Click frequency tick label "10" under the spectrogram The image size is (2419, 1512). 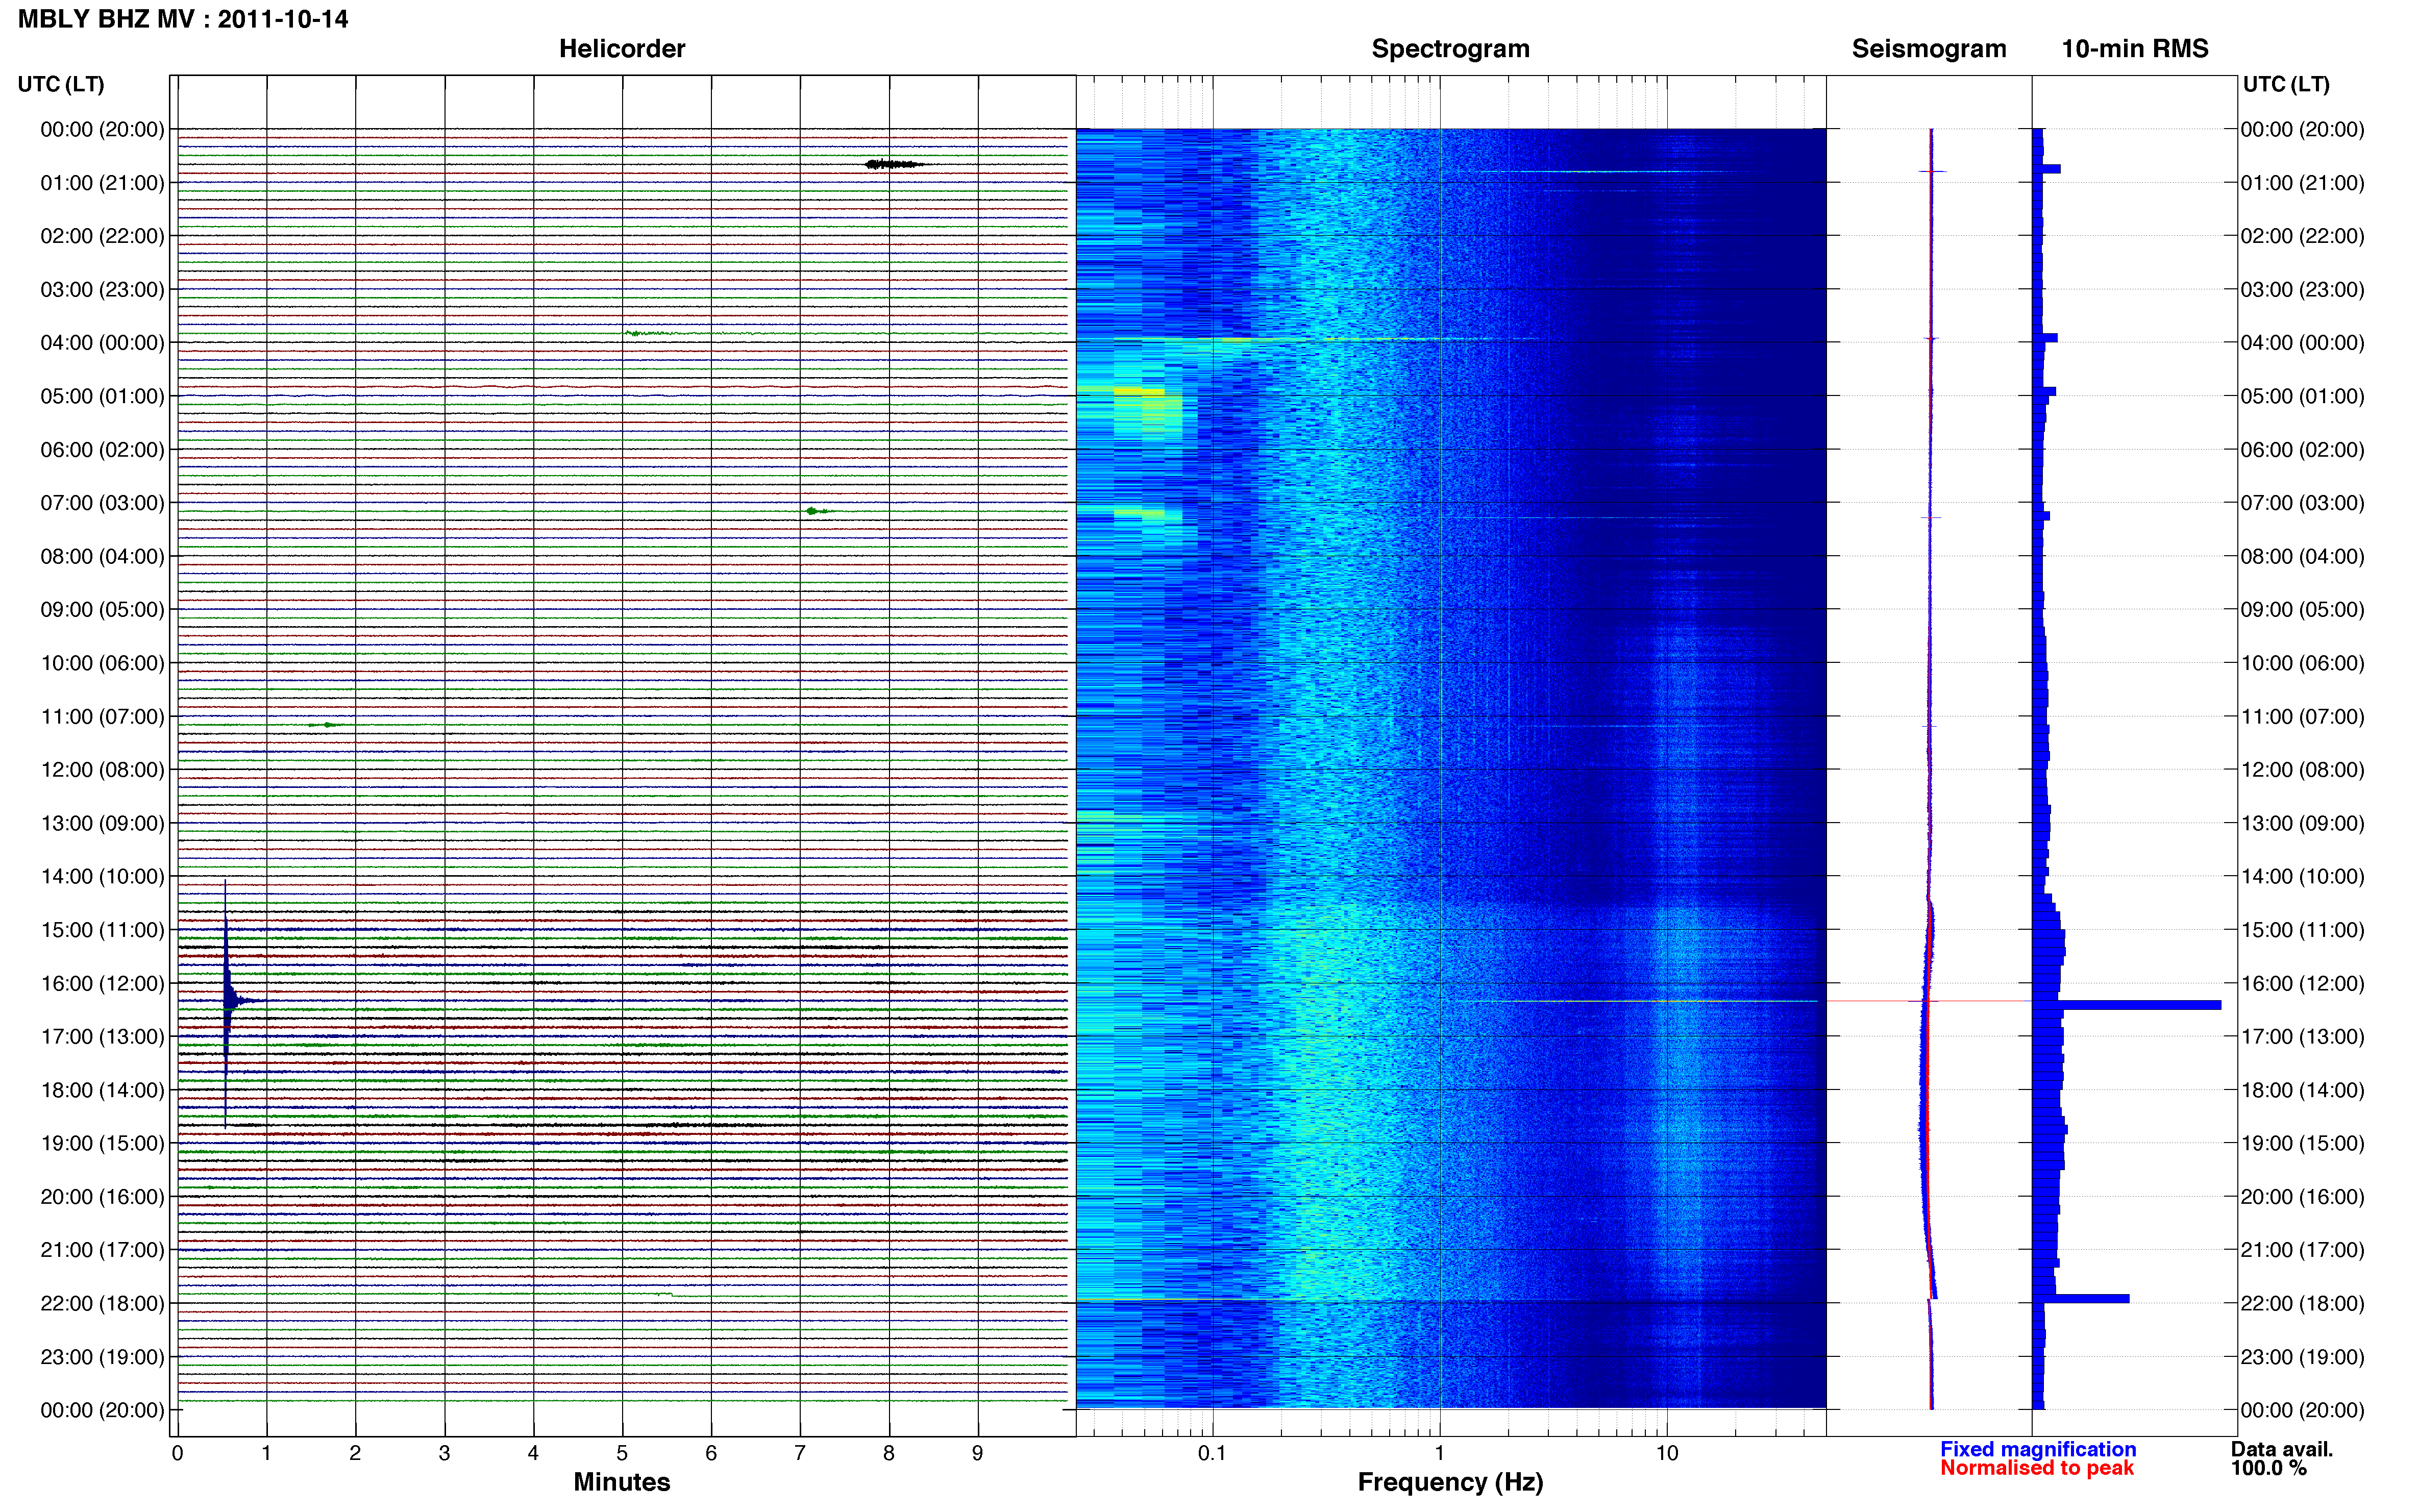[x=1666, y=1453]
